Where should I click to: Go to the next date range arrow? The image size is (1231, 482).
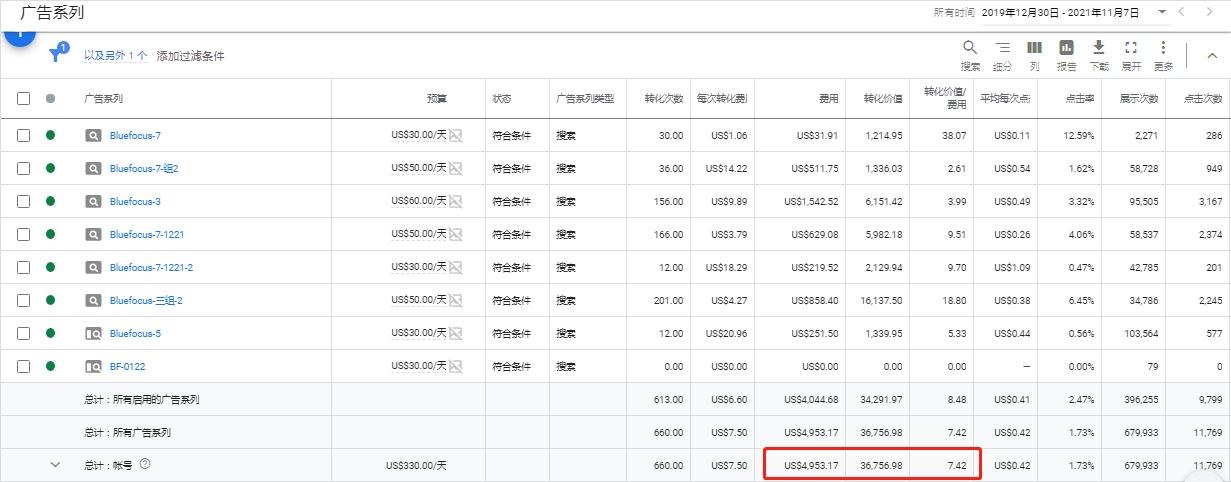pos(1212,12)
